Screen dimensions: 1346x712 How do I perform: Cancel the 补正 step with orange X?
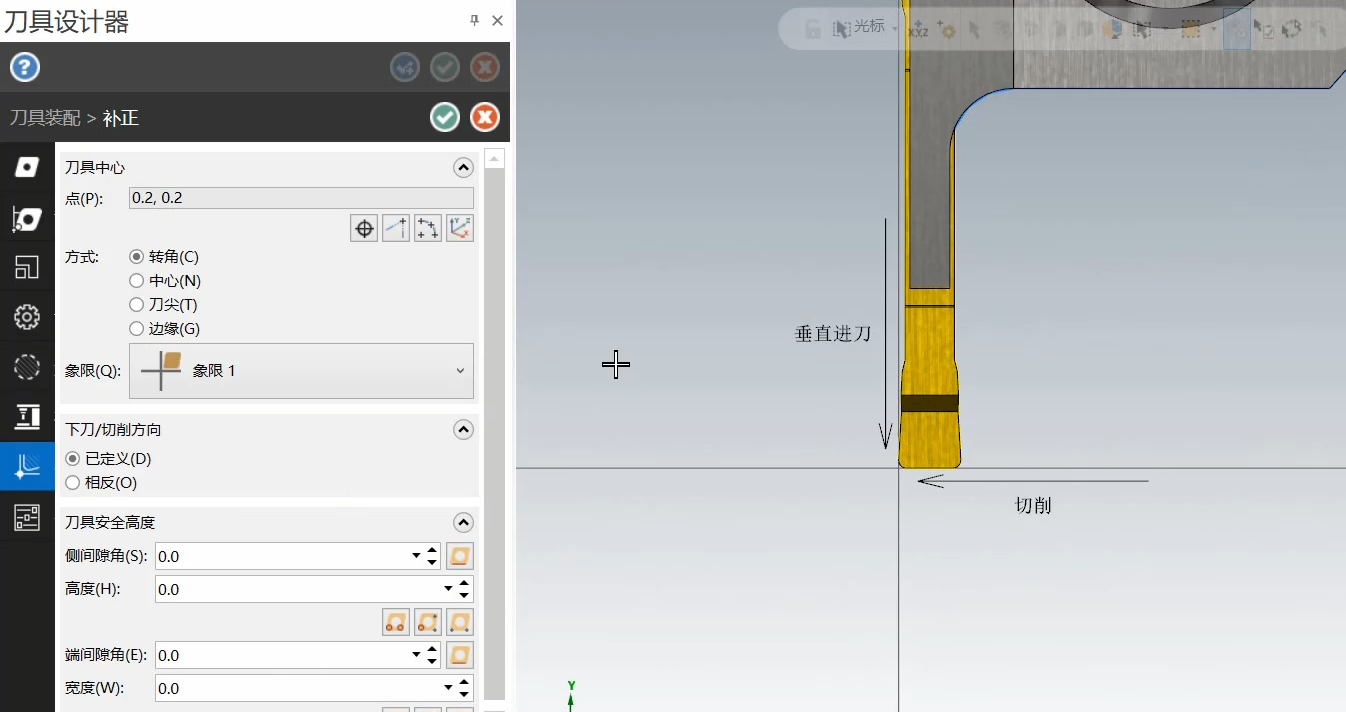coord(485,117)
